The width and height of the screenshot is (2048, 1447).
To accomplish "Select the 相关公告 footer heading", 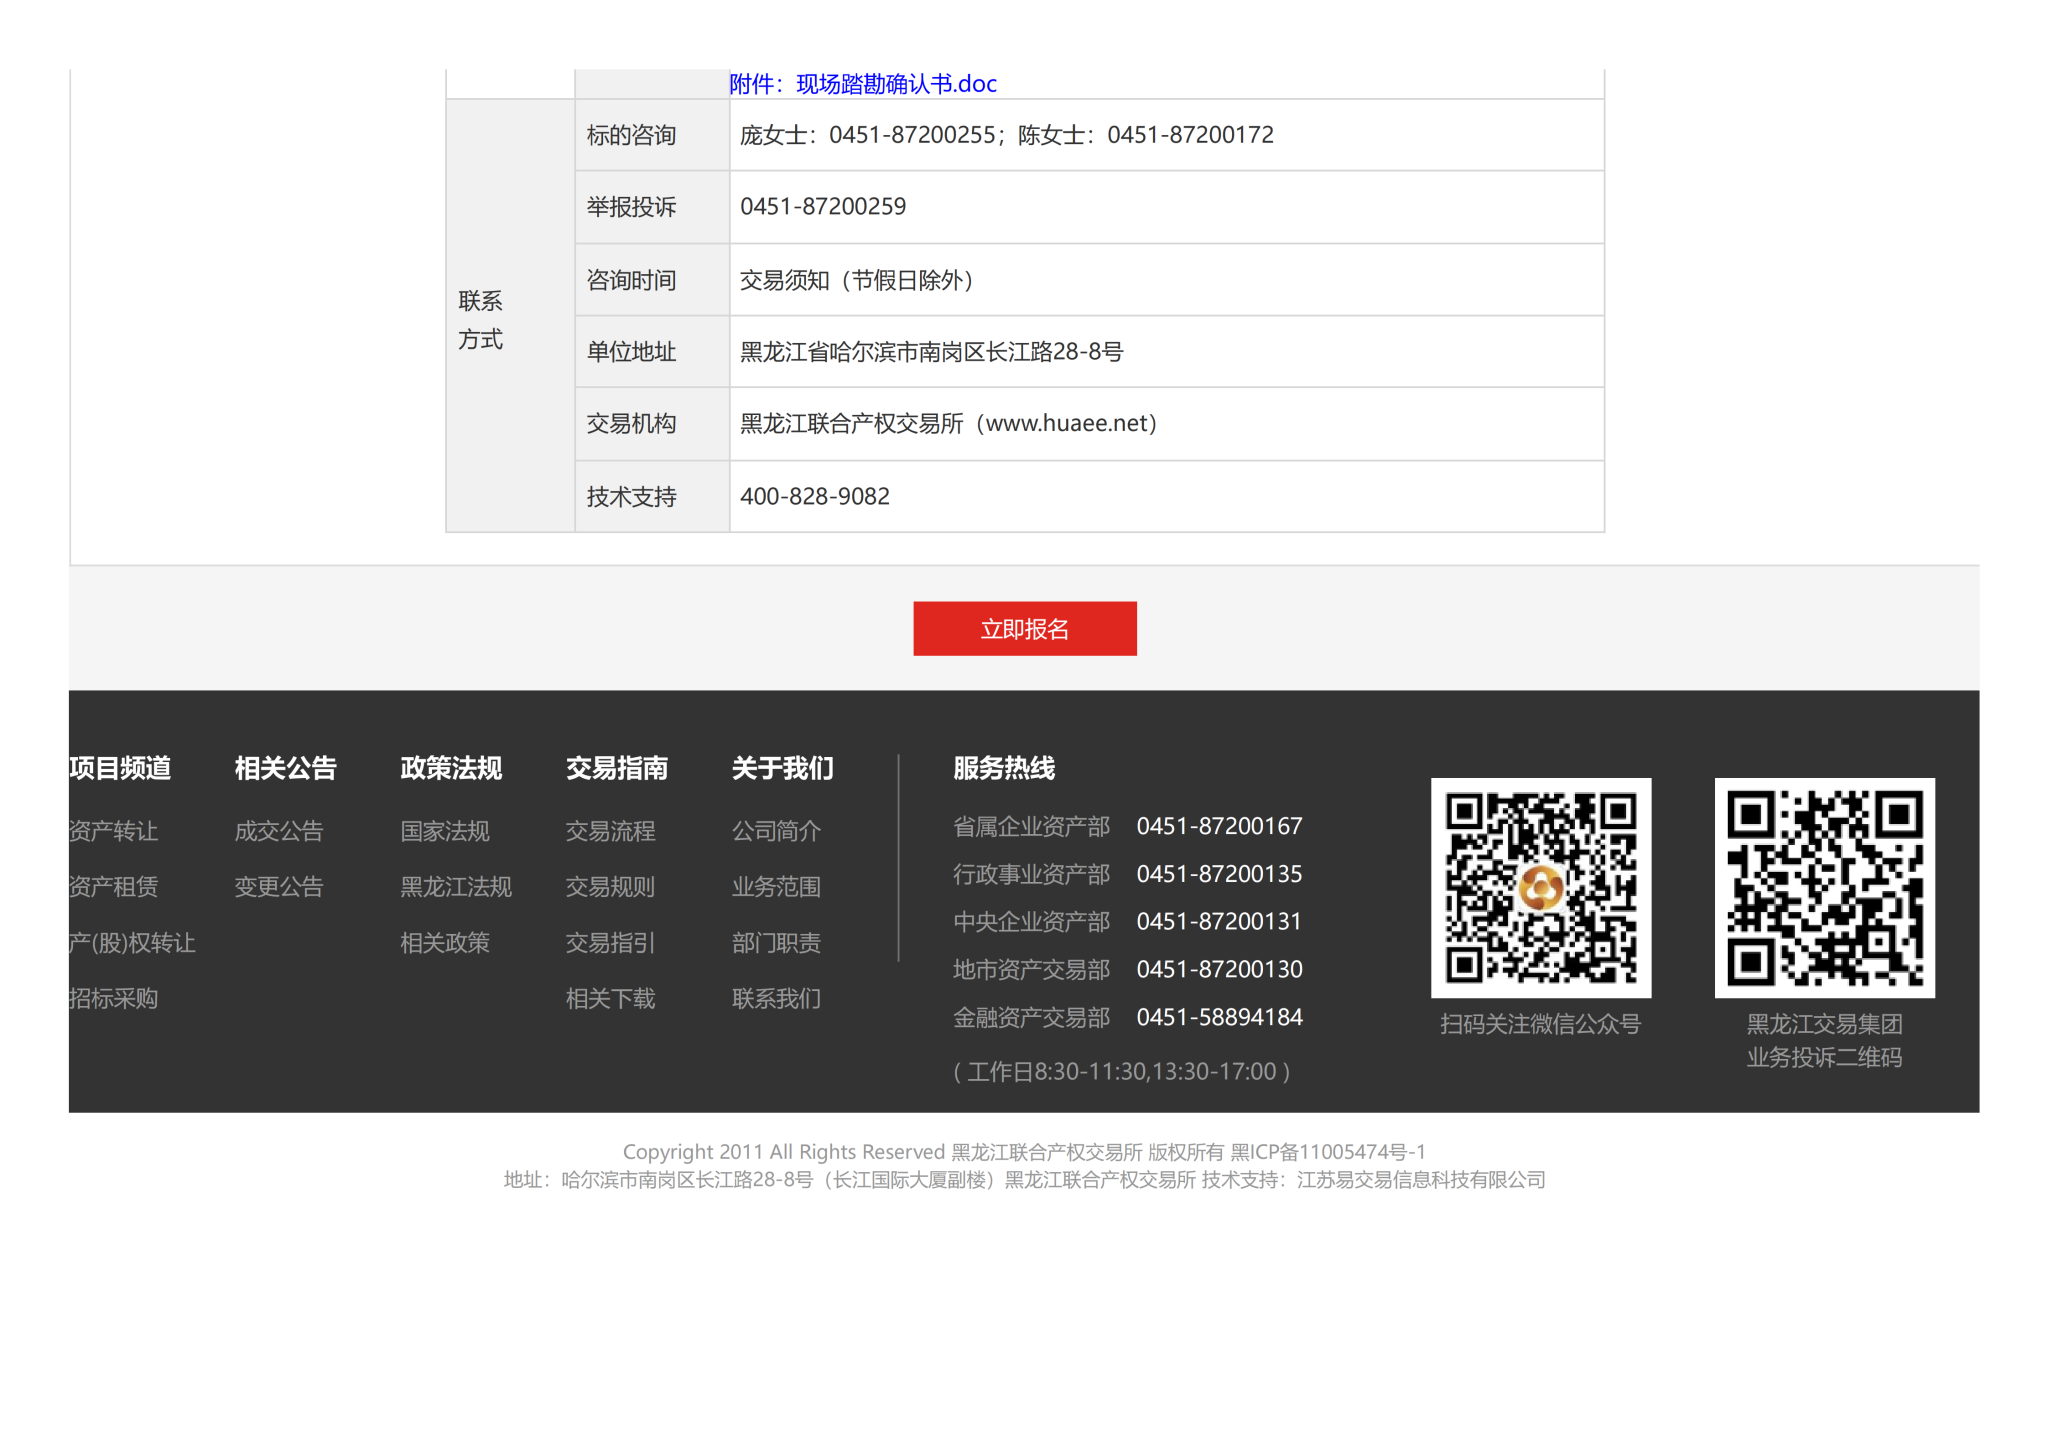I will point(286,768).
